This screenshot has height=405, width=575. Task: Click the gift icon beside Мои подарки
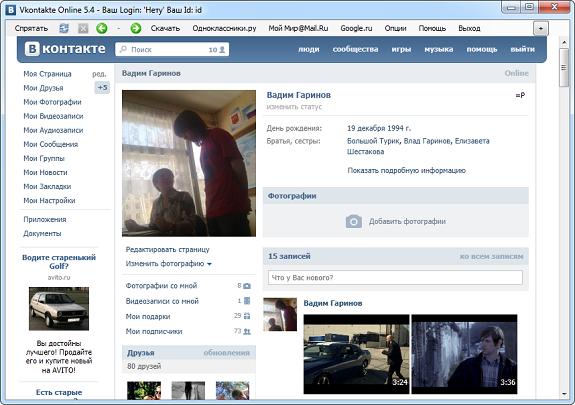[x=247, y=315]
